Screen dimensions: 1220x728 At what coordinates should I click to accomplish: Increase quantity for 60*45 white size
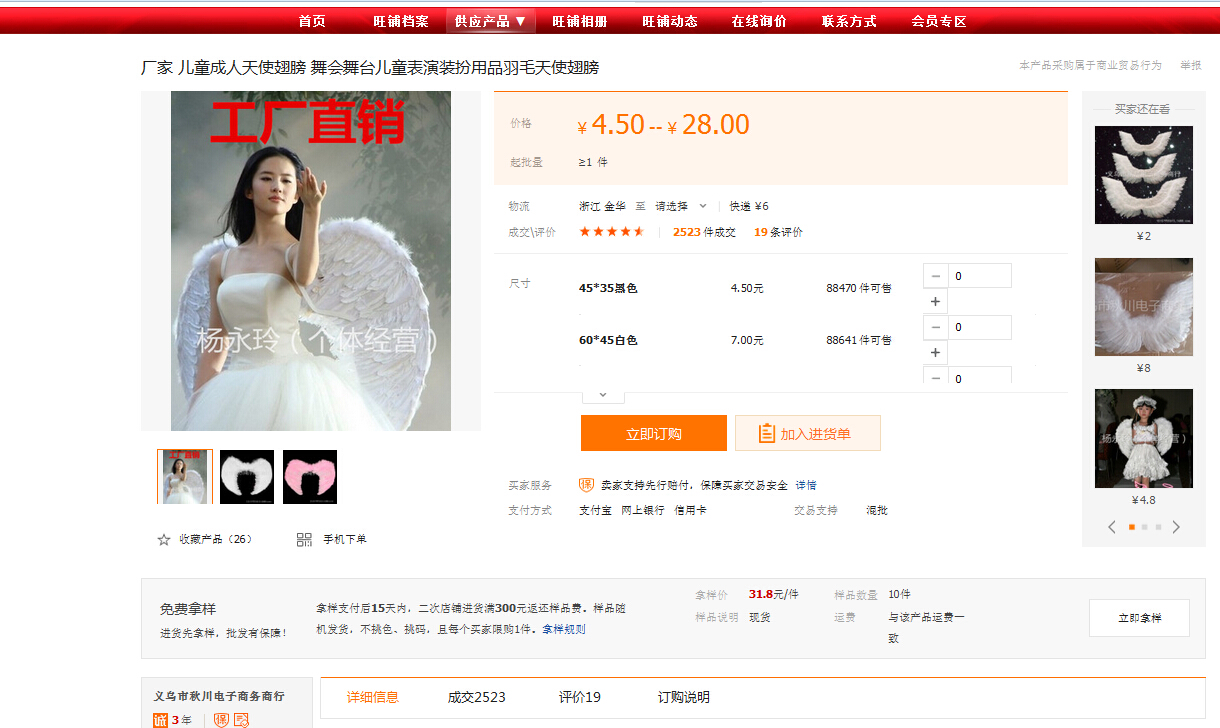click(x=935, y=354)
